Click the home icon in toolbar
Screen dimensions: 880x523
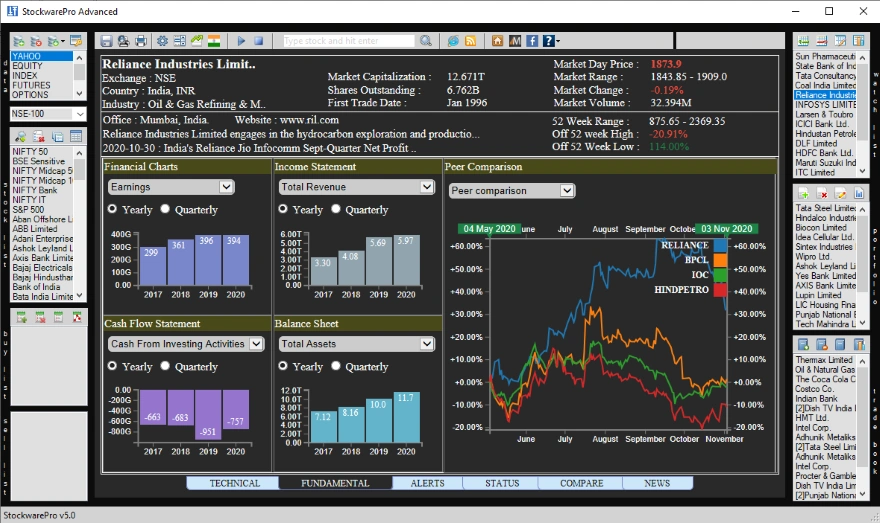[498, 41]
